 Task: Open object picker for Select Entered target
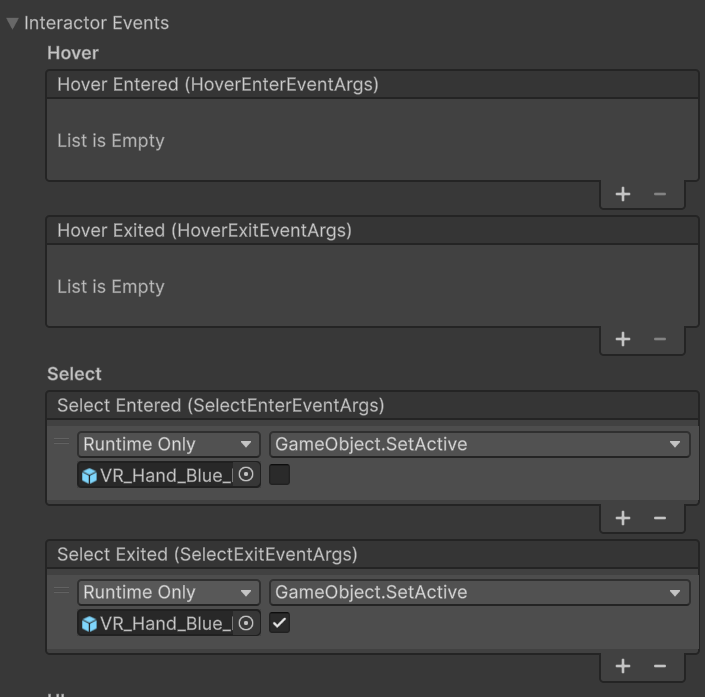247,476
